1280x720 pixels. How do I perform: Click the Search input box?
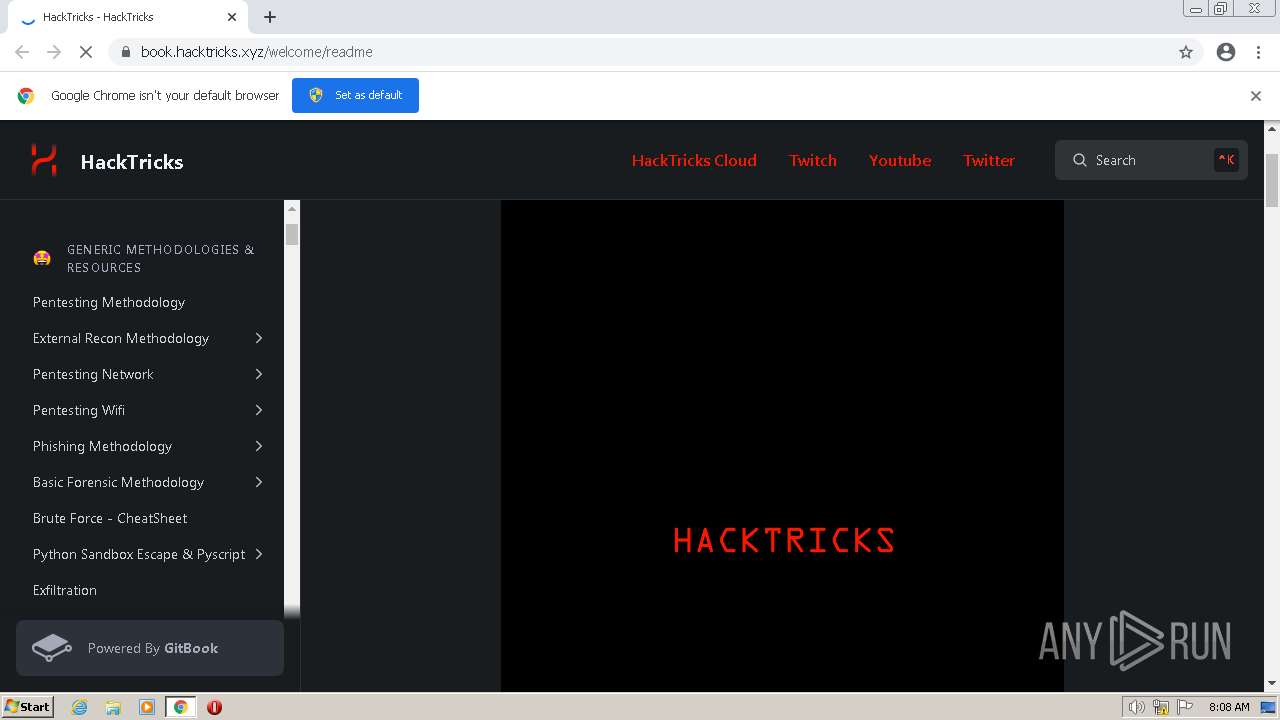click(x=1151, y=160)
